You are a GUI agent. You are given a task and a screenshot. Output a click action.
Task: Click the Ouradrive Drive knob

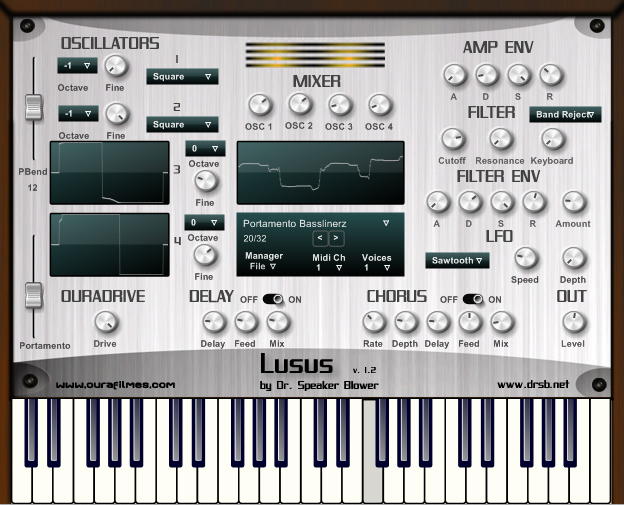(106, 322)
